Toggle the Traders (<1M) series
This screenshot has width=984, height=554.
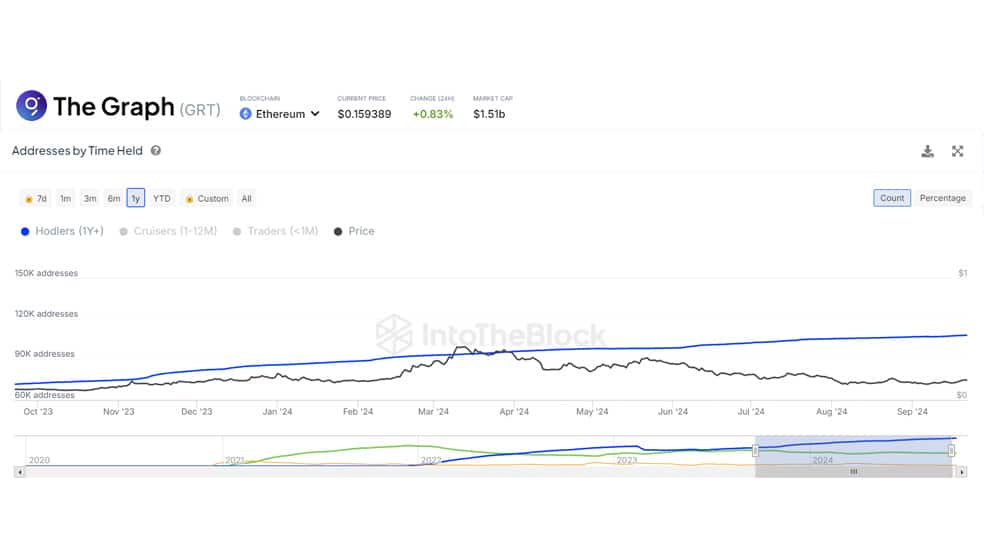(275, 231)
